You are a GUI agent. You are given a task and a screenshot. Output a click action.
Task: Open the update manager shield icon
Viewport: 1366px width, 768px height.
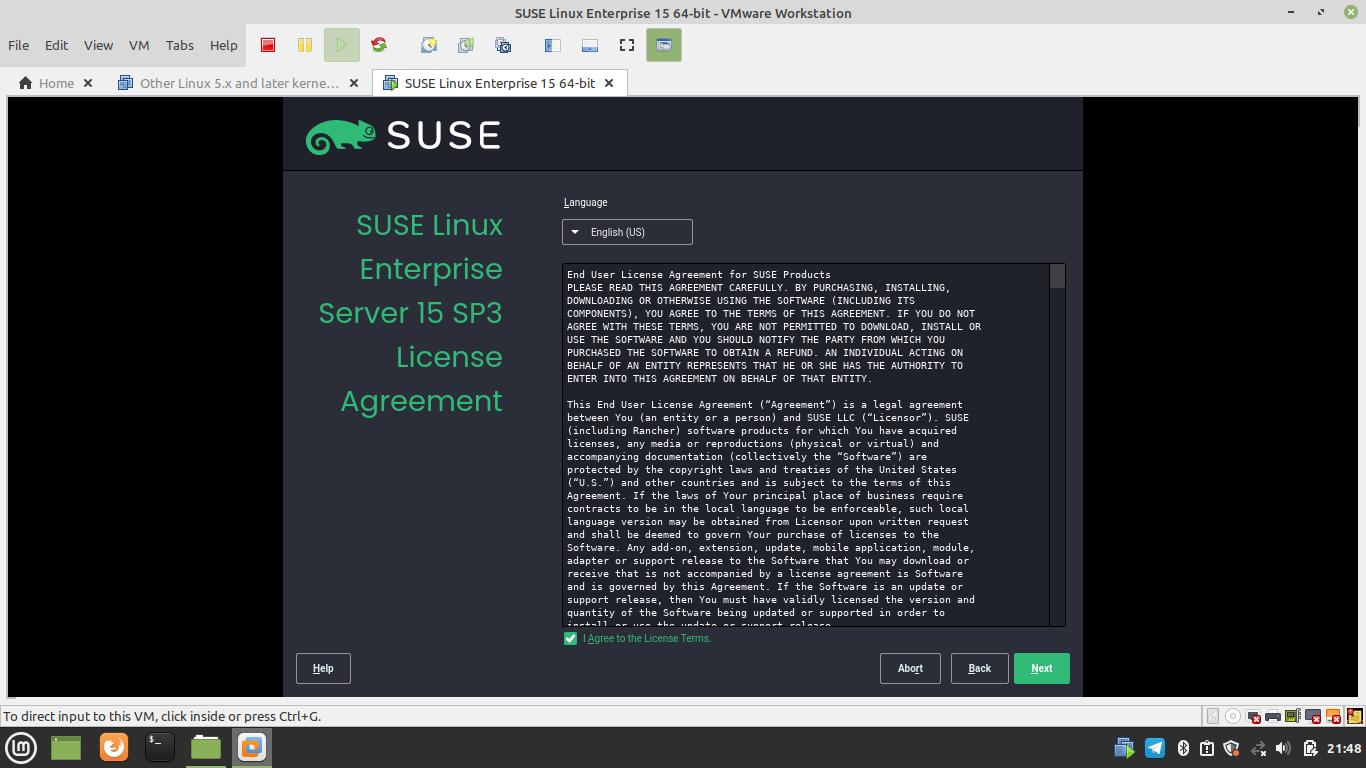[1232, 747]
